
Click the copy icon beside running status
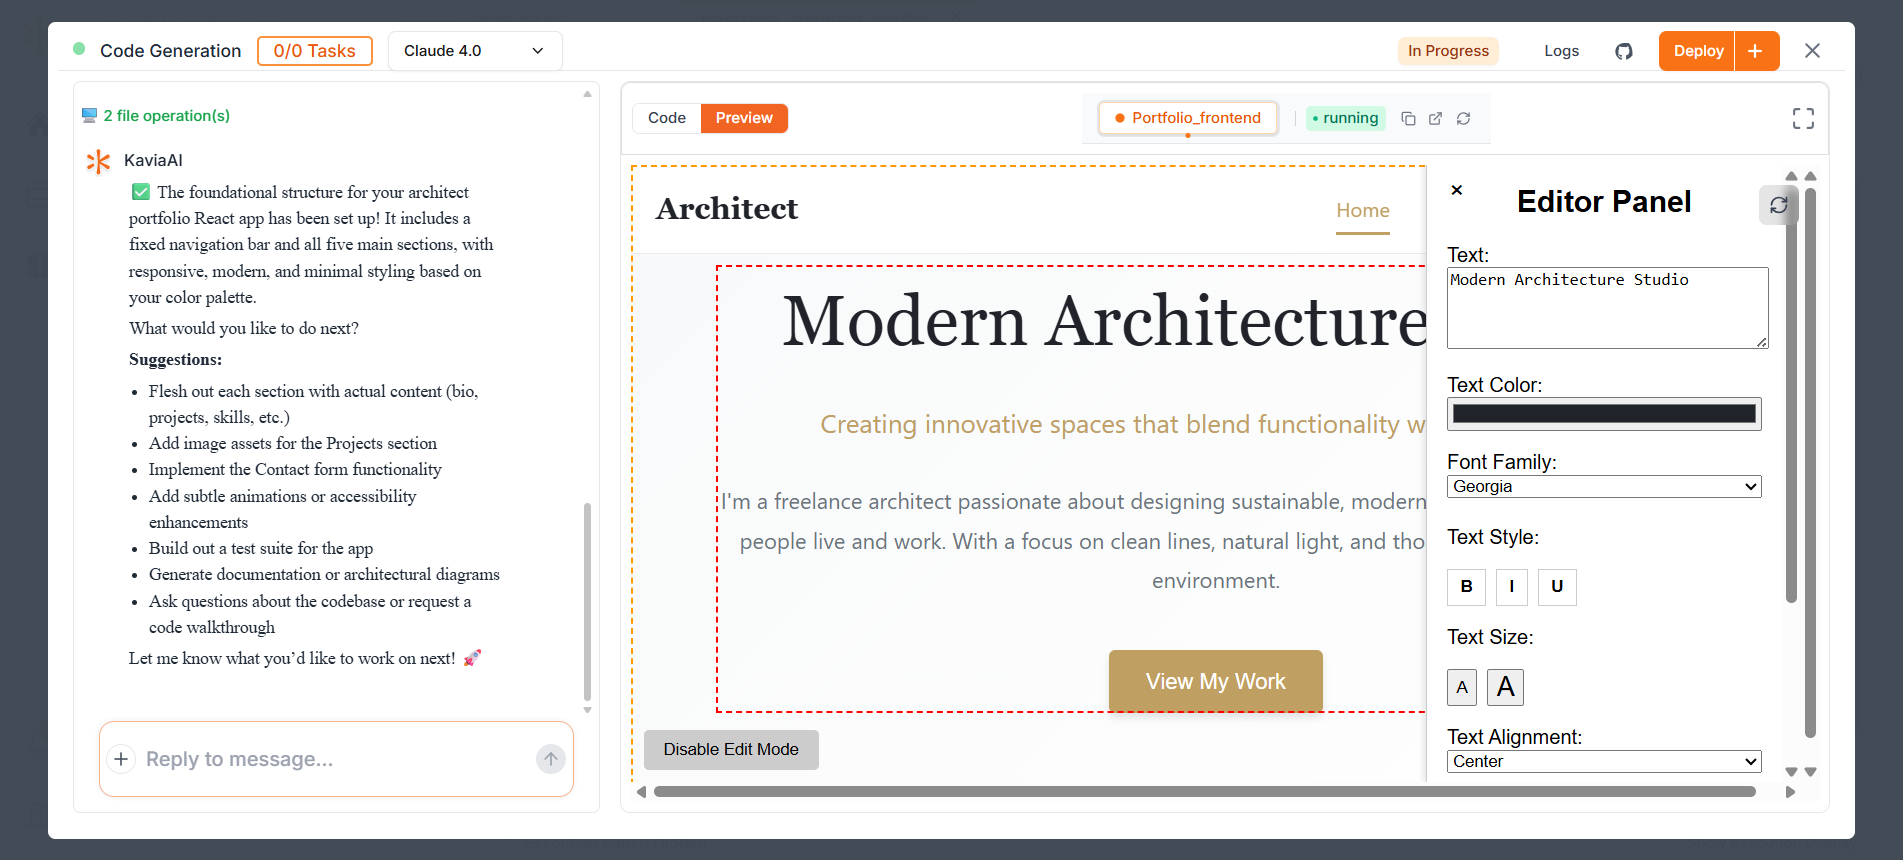[1408, 118]
